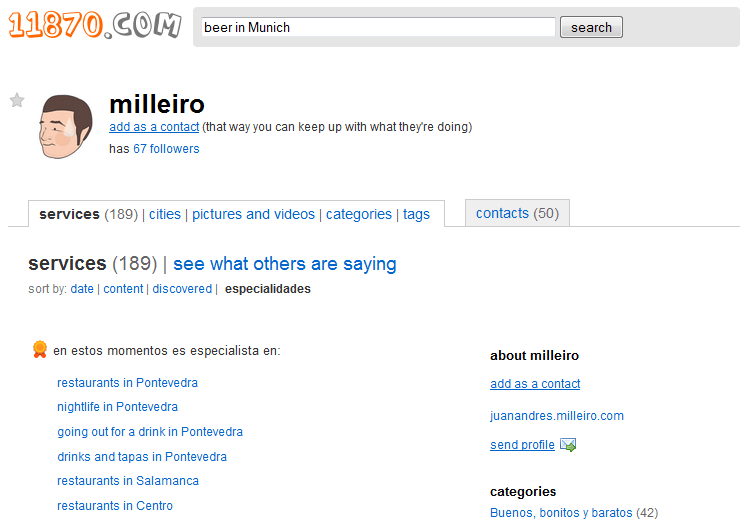Select the especialidades sort option
The image size is (746, 527).
268,289
